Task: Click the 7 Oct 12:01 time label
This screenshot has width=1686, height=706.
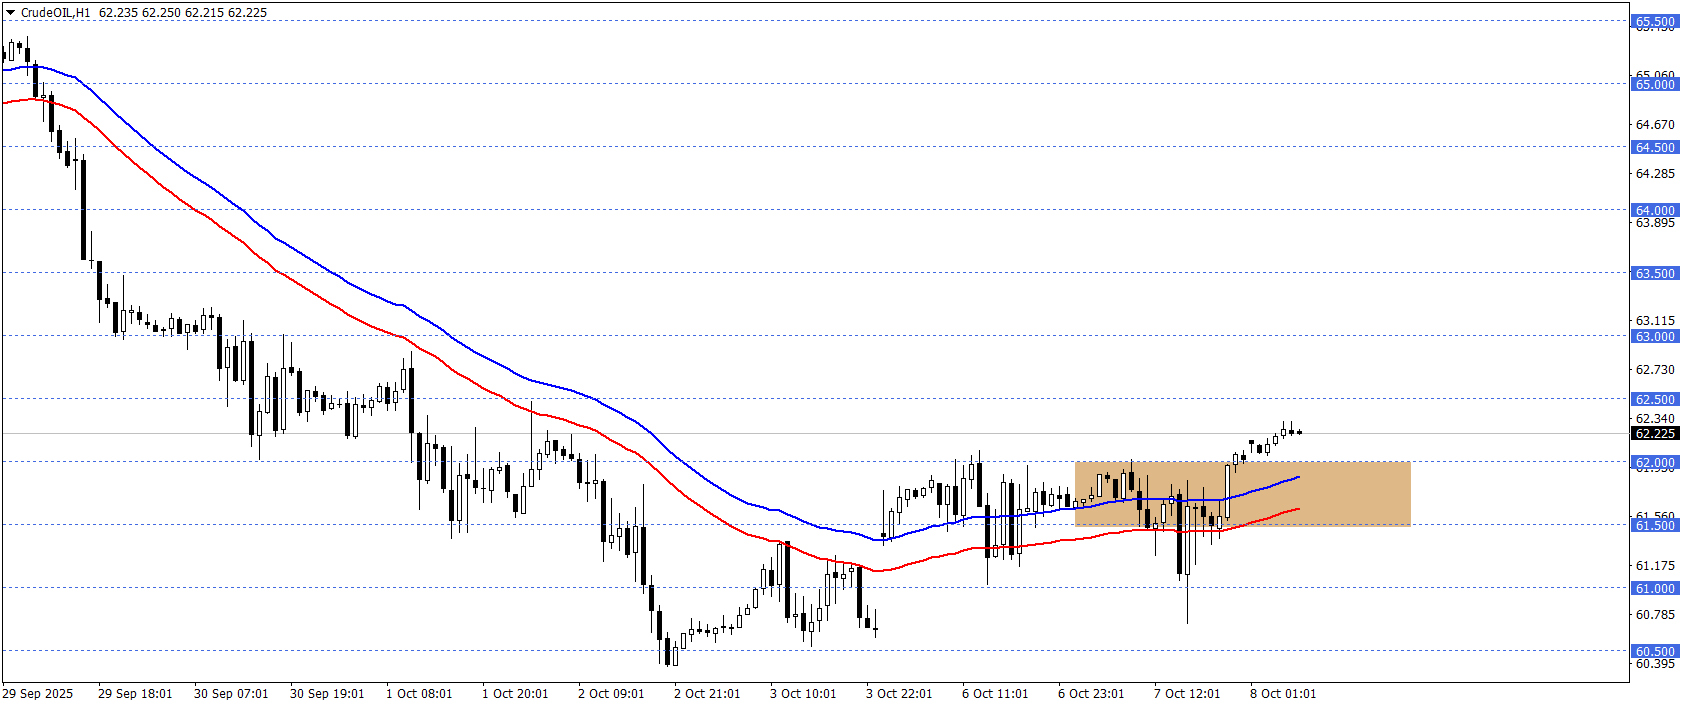Action: pos(1187,694)
